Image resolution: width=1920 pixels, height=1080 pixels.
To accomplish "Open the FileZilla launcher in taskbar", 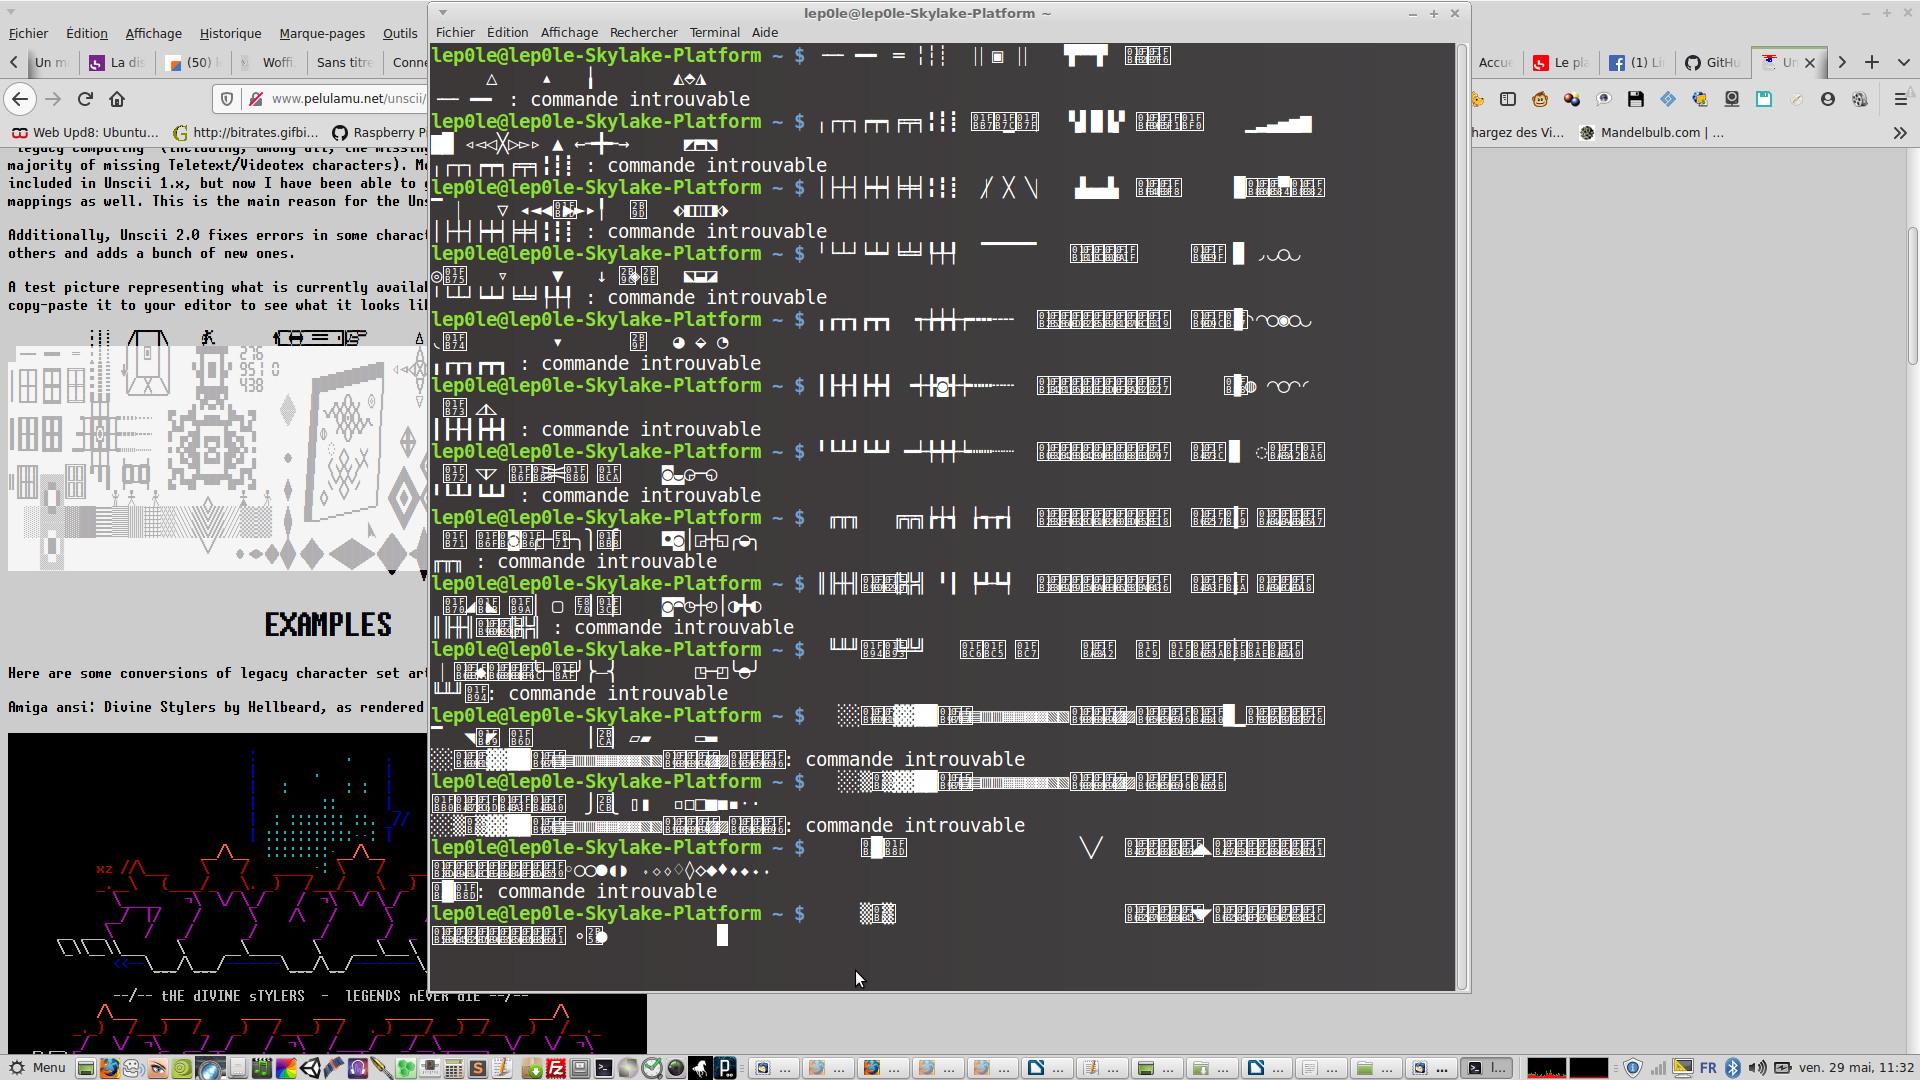I will 556,1068.
